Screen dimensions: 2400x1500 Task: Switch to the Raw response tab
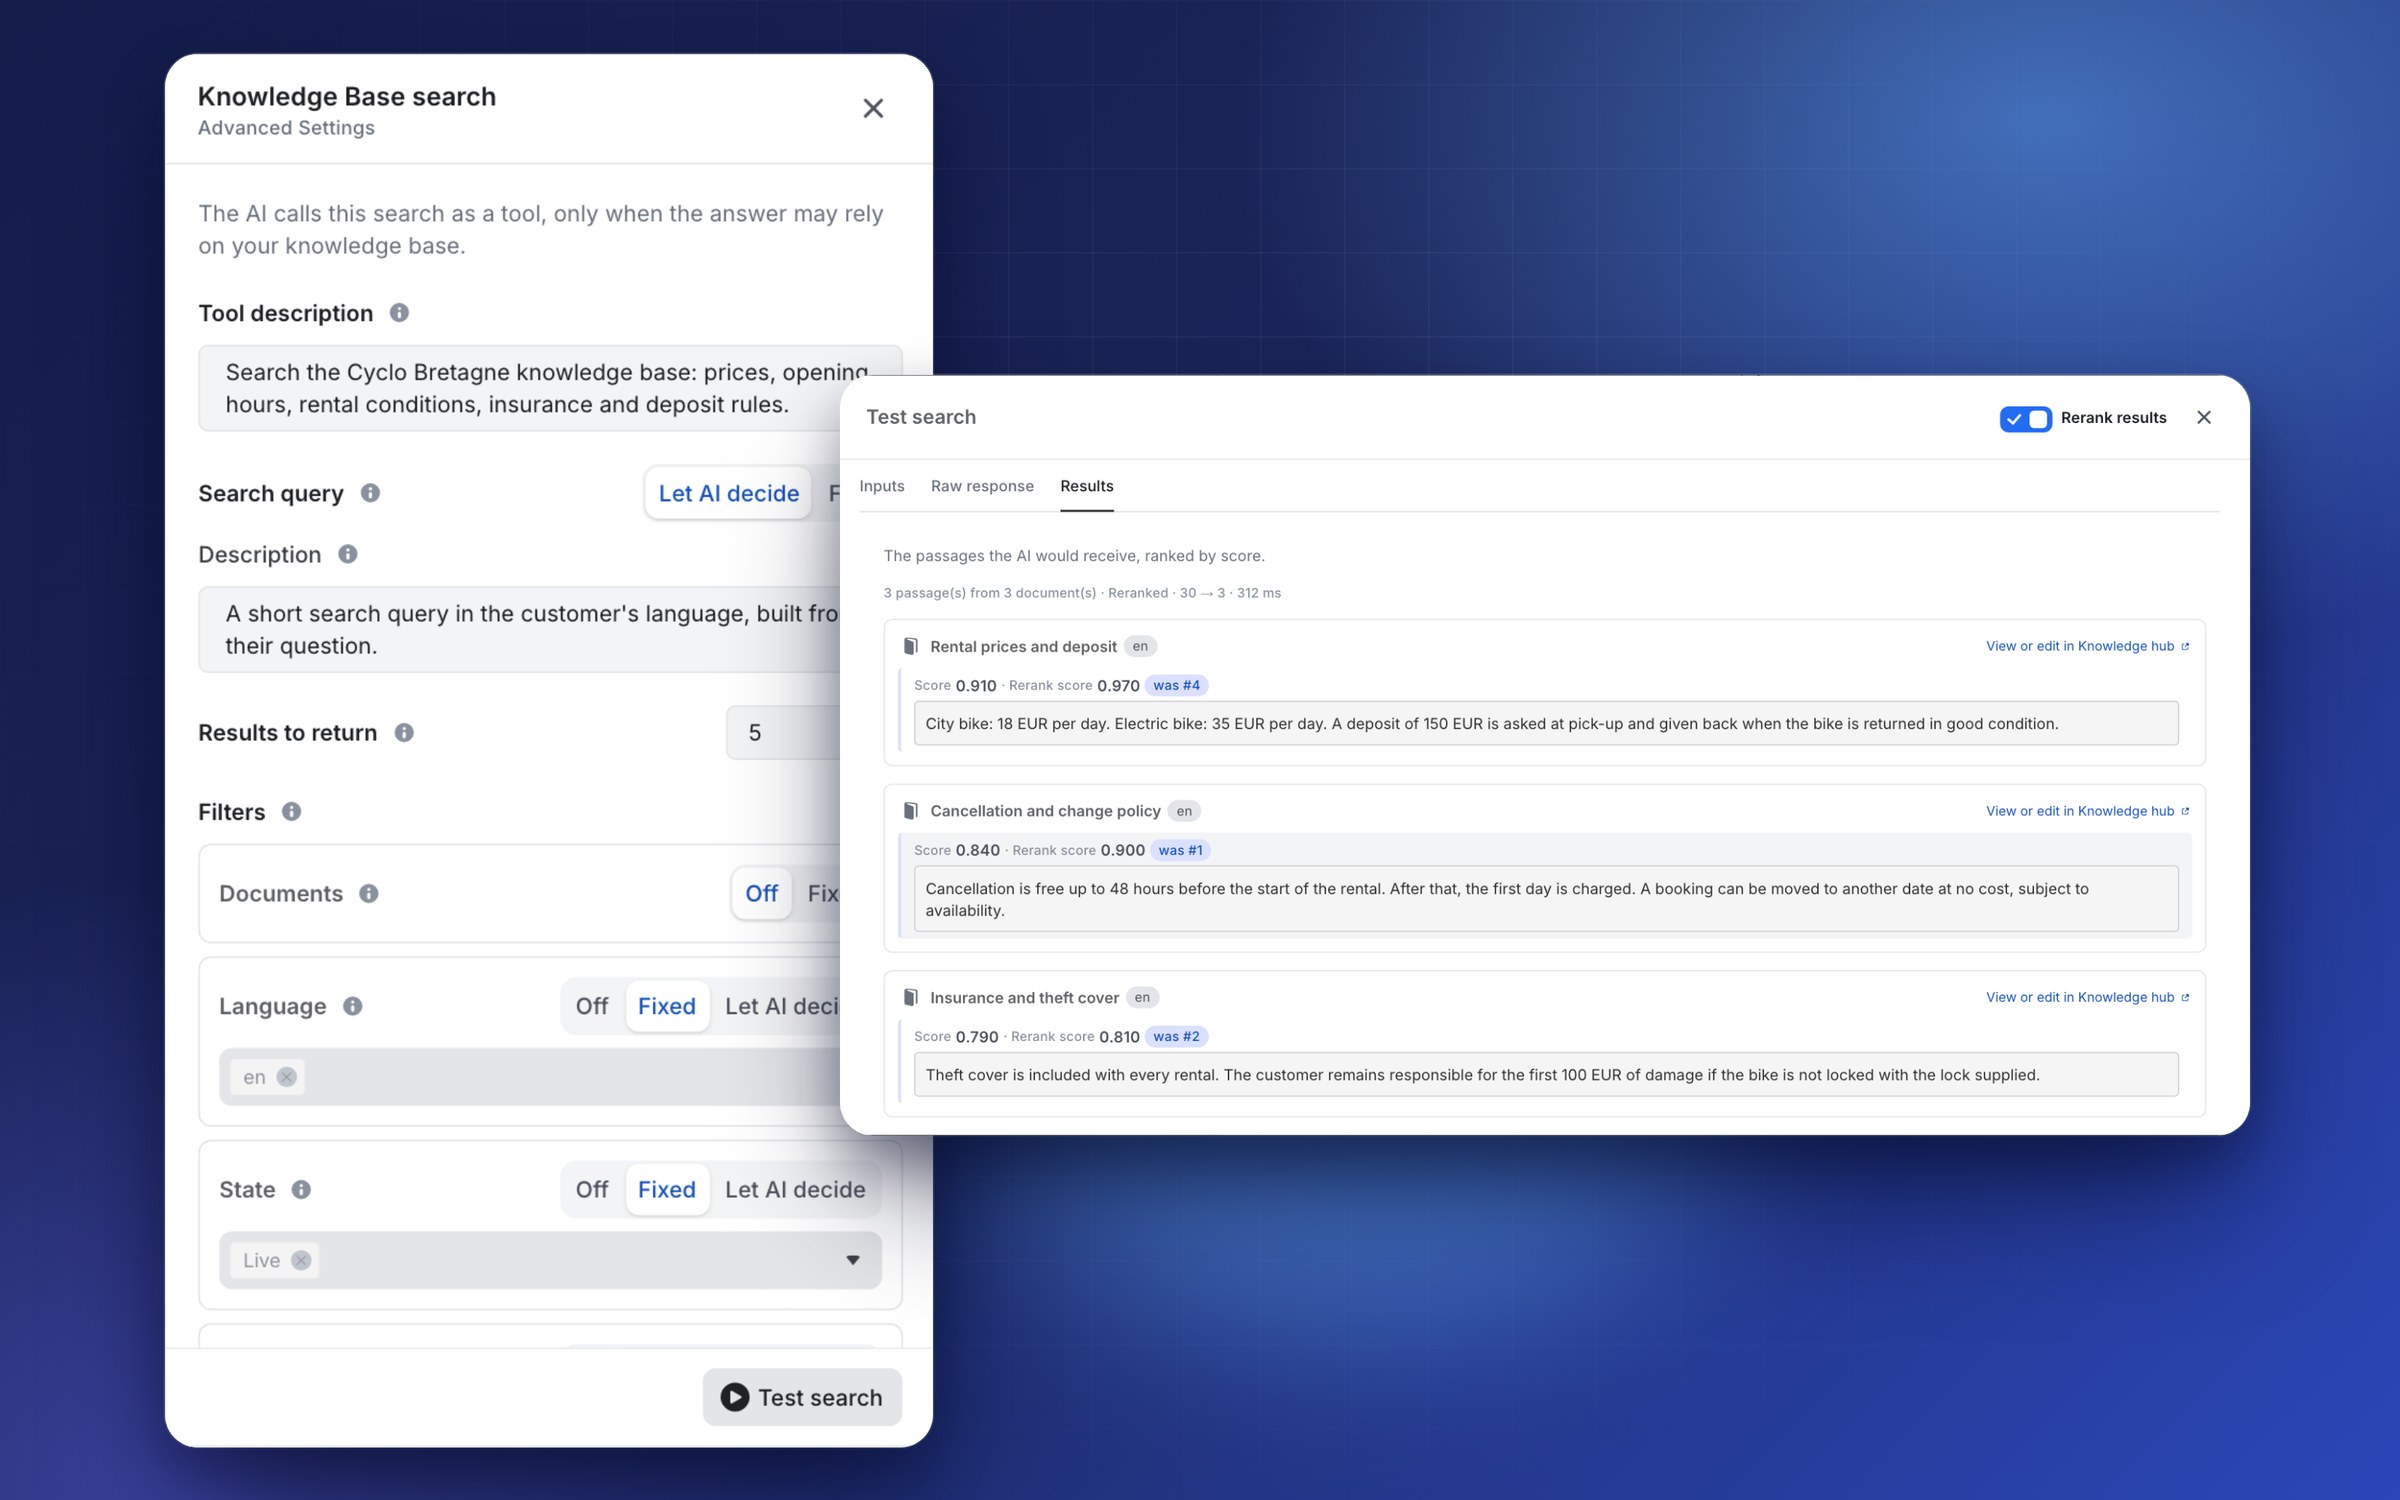982,486
